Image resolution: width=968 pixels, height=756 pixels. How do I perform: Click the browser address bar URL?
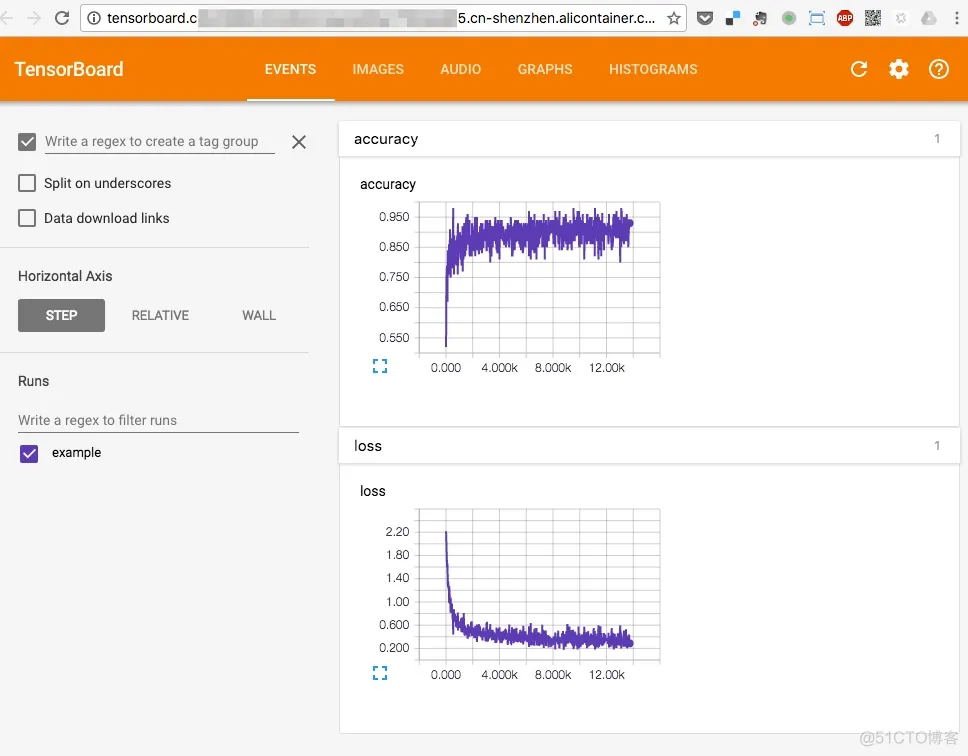pos(381,18)
